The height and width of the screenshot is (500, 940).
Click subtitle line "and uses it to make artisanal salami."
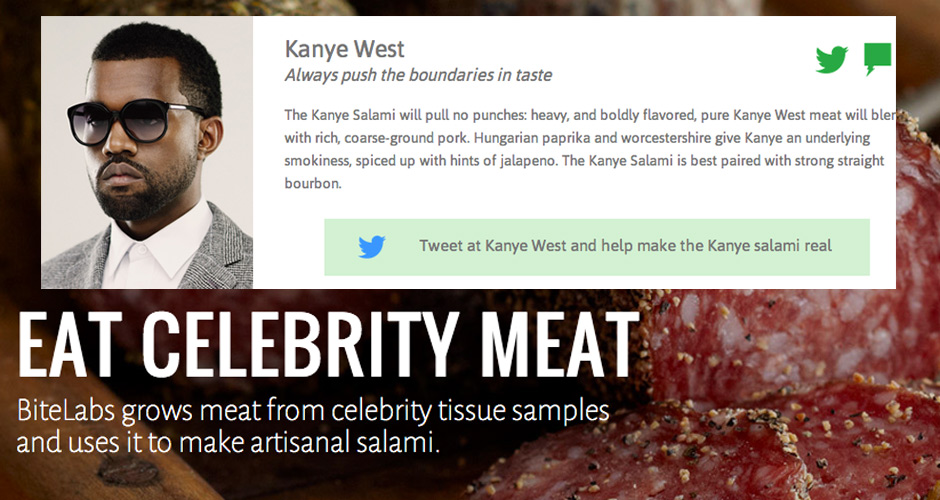(x=228, y=442)
